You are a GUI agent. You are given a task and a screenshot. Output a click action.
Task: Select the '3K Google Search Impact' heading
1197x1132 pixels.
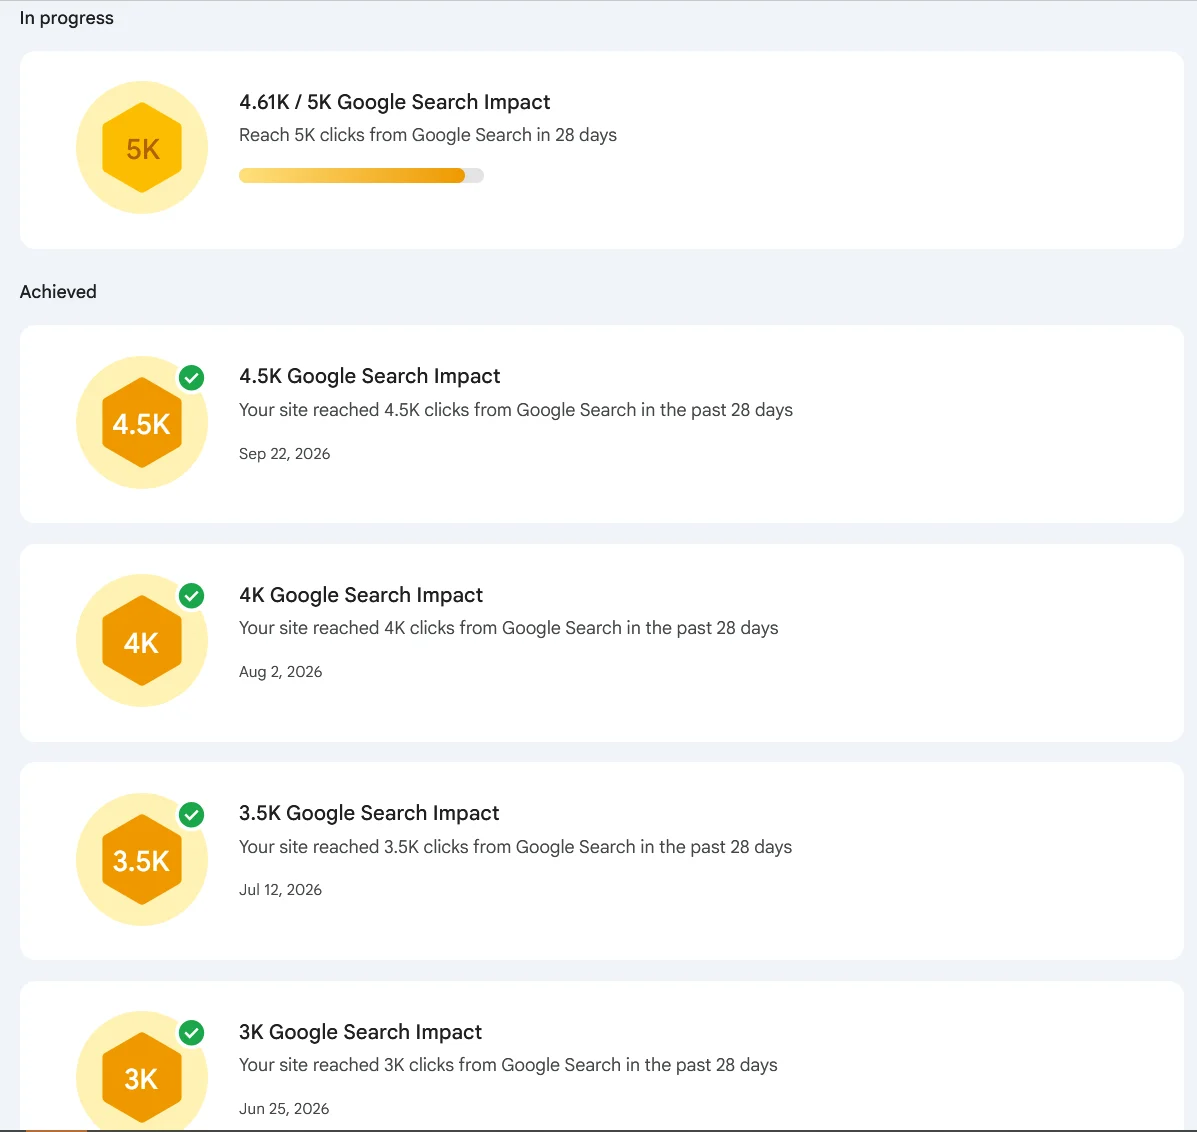coord(360,1032)
